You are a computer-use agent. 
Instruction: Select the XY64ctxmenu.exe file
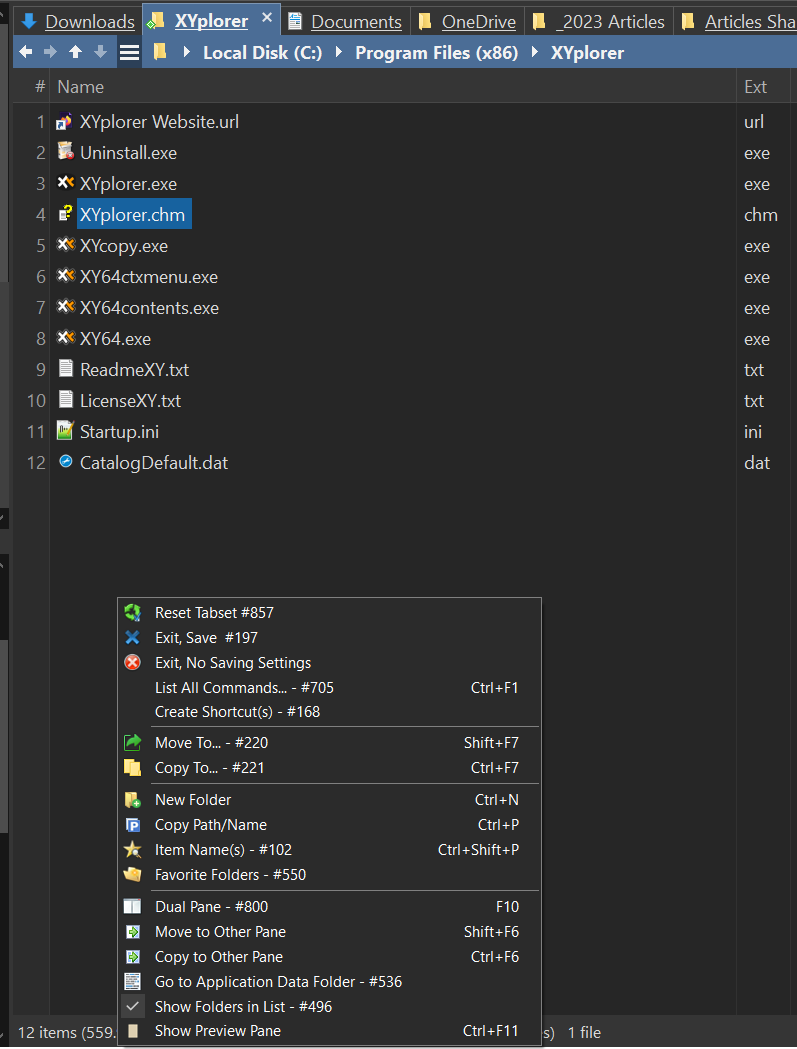point(149,277)
